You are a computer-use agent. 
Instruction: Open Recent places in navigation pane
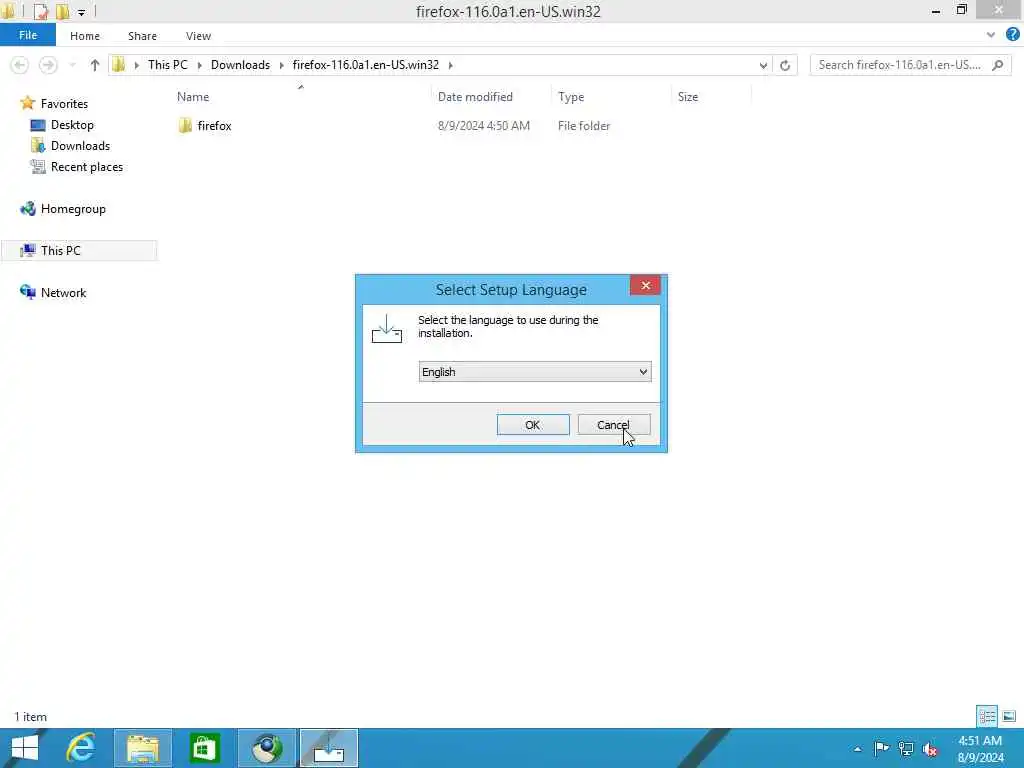pos(87,167)
